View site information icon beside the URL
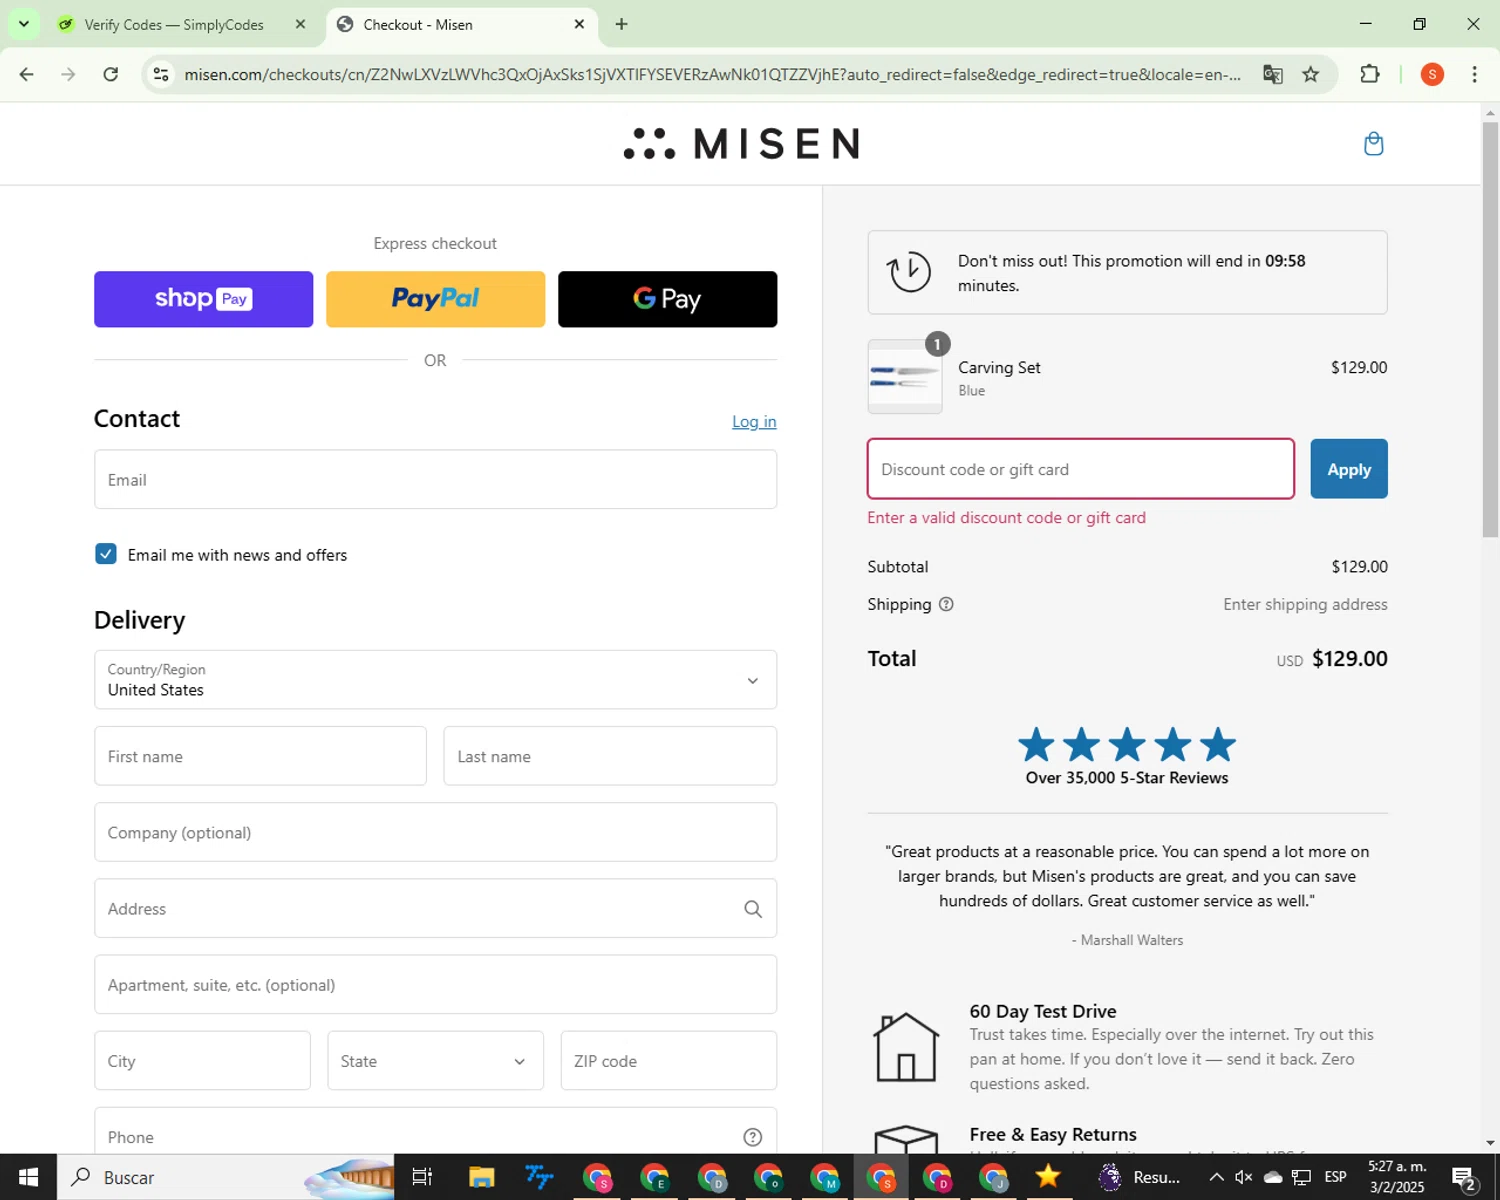 161,74
